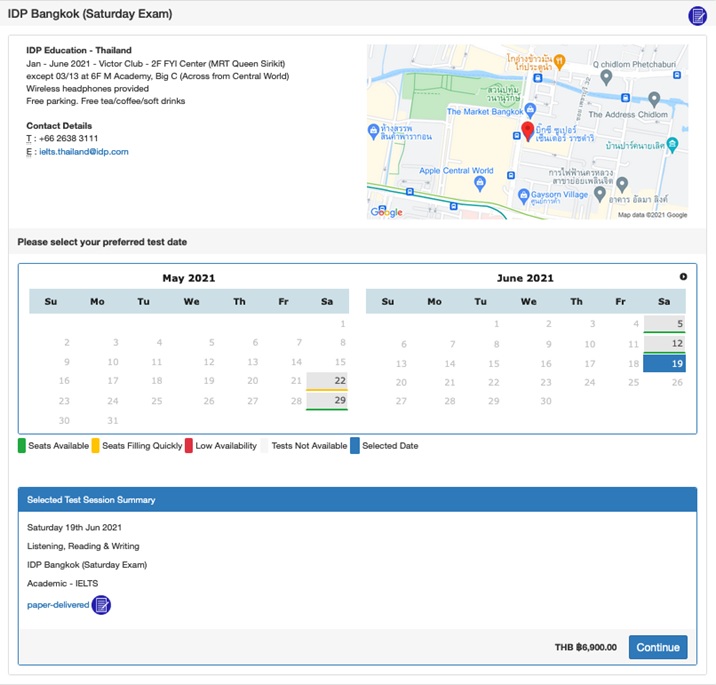The width and height of the screenshot is (716, 685).
Task: Click 'Please select your preferred test date' heading
Action: point(102,242)
